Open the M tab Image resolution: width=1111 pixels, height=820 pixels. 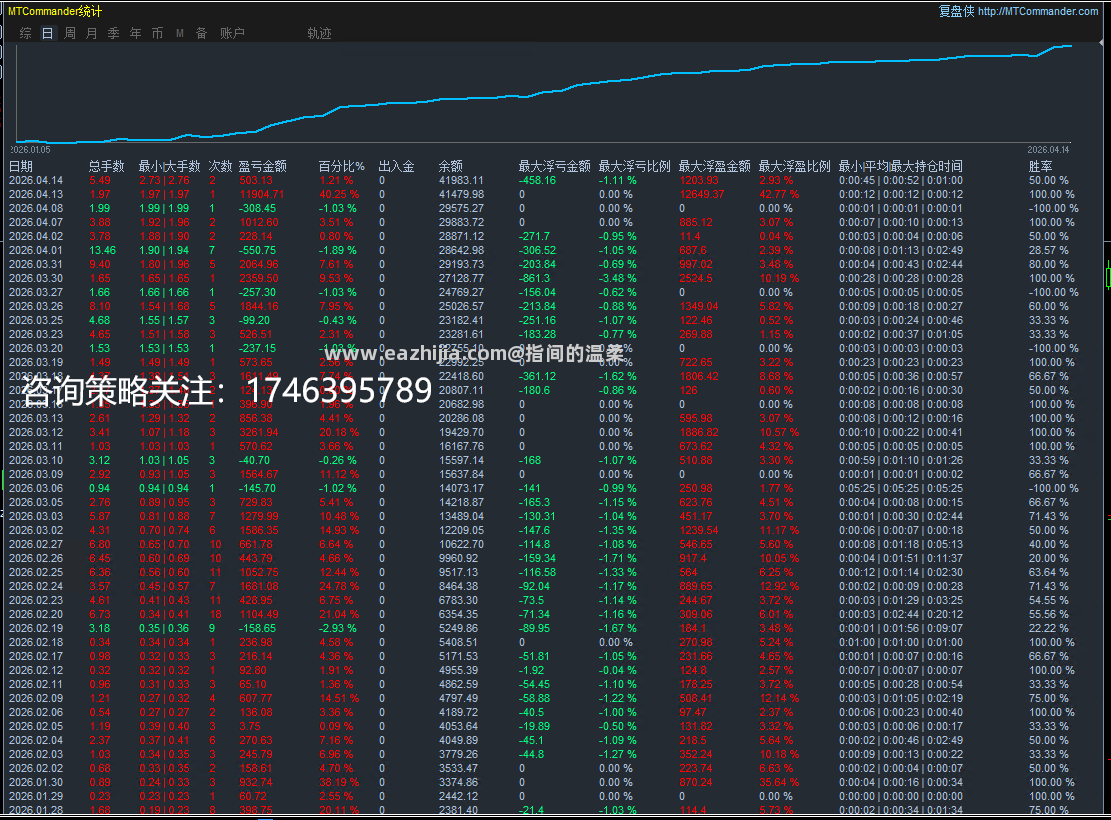[x=179, y=33]
